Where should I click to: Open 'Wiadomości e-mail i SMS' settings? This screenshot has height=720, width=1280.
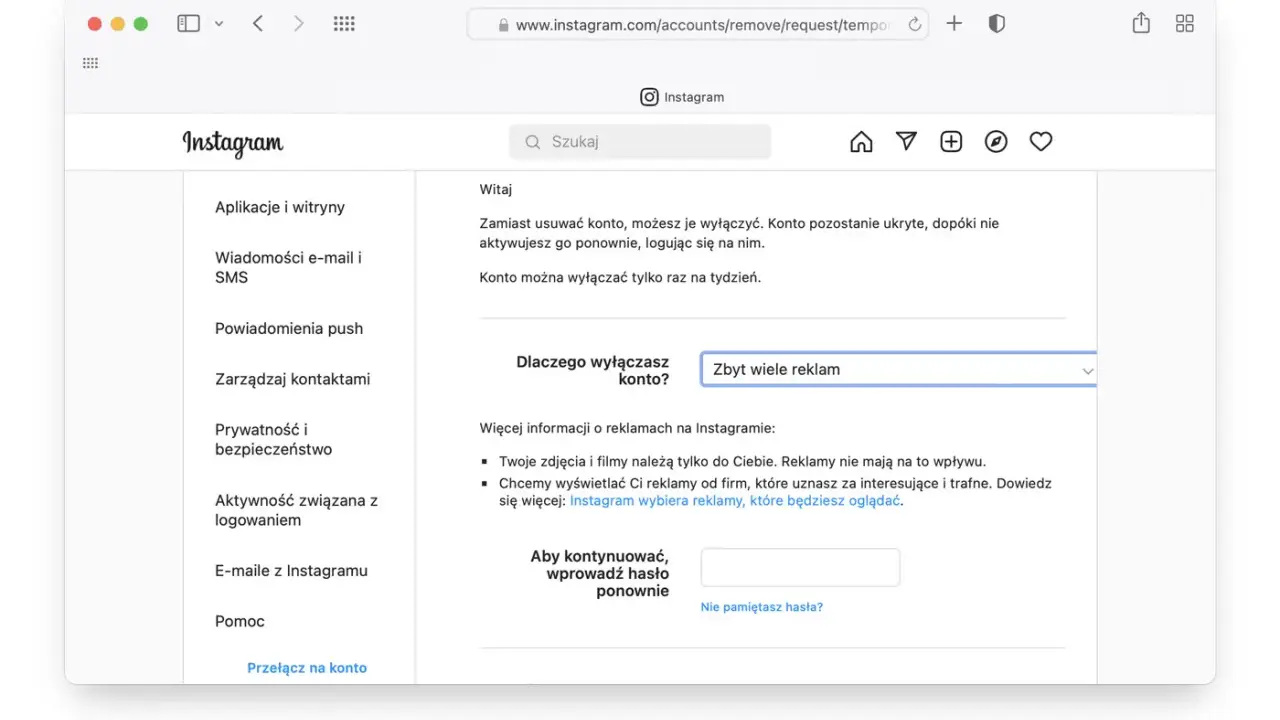point(288,267)
